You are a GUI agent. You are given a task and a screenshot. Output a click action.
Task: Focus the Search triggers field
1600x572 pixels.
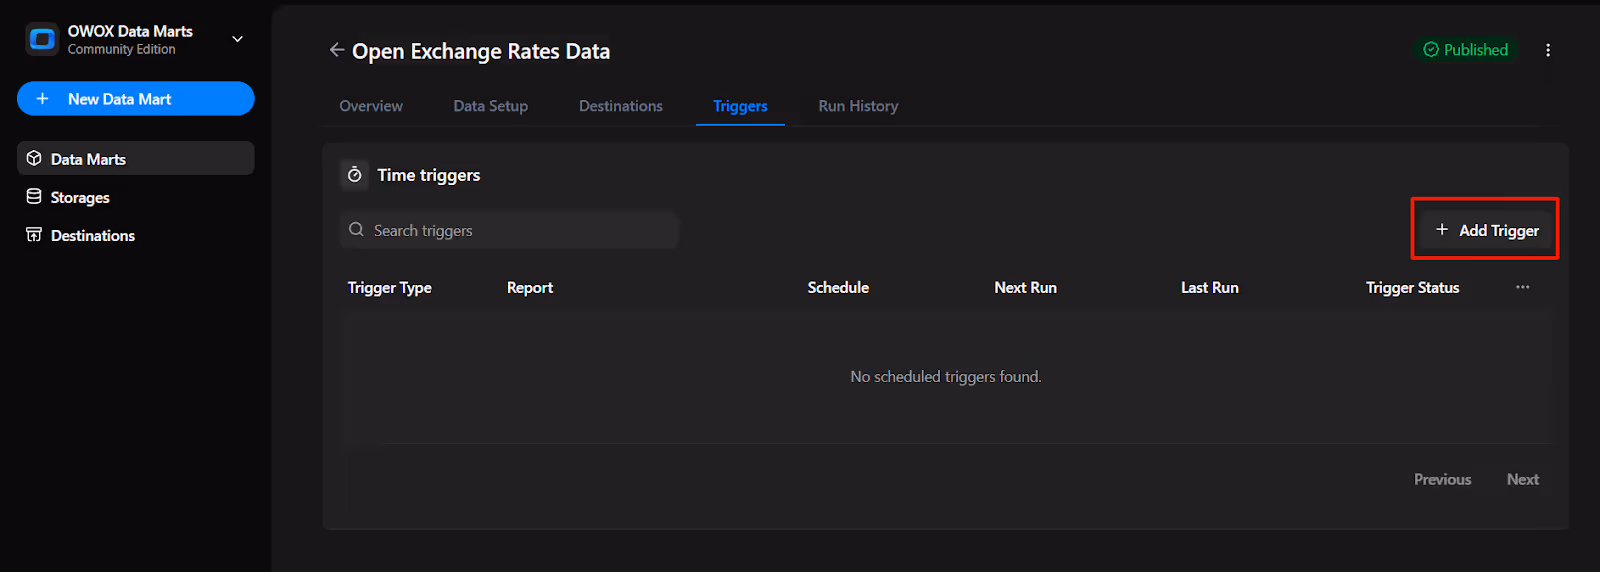click(x=509, y=230)
